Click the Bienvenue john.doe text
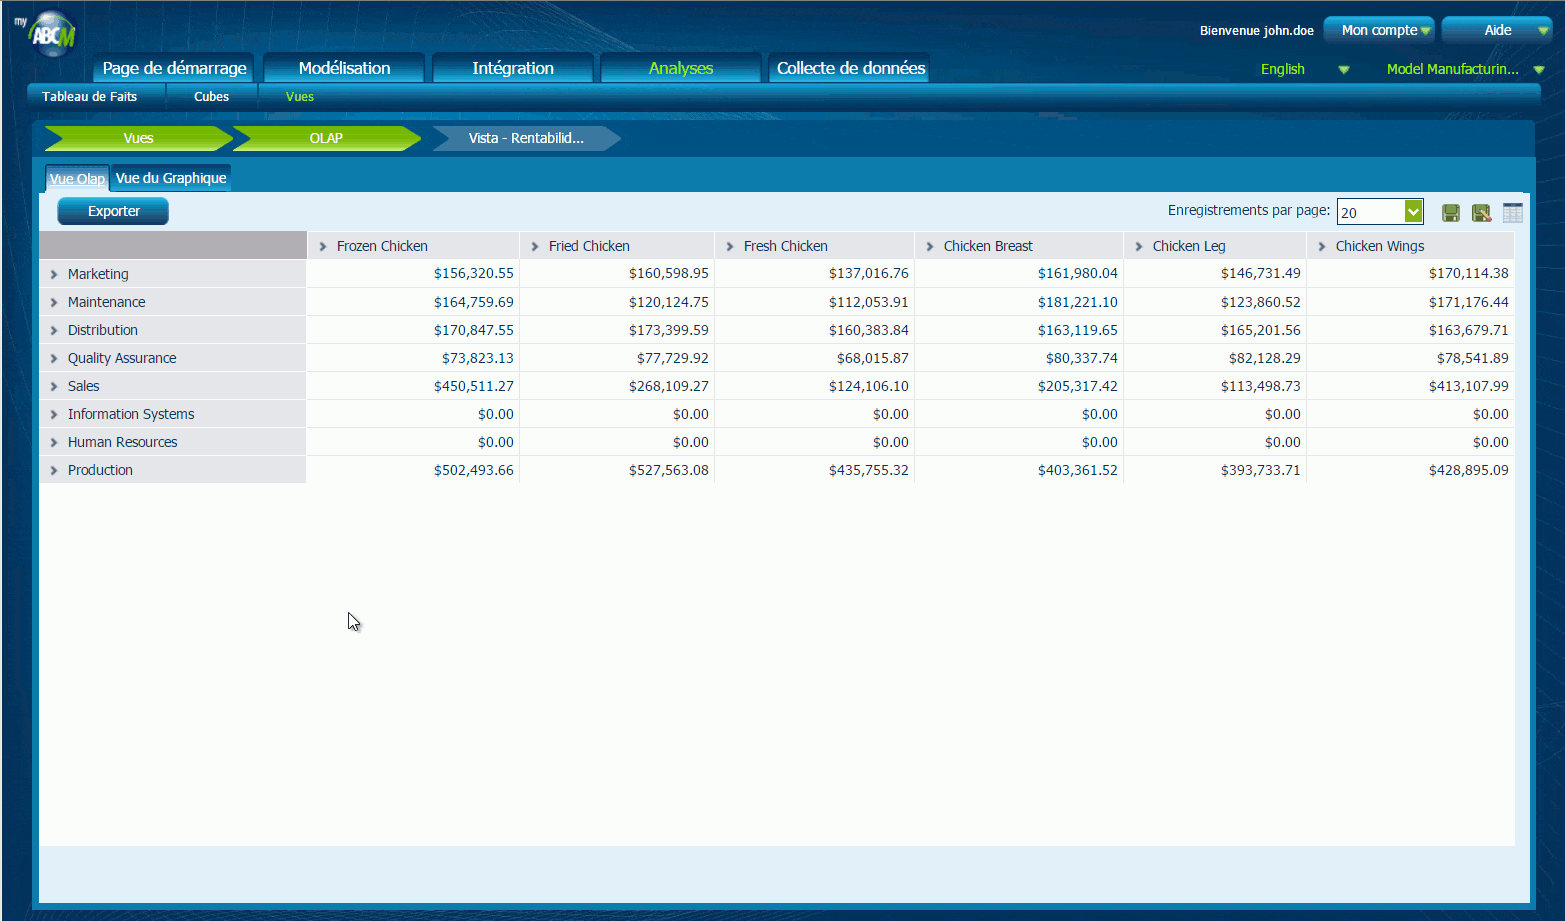1565x921 pixels. pos(1256,31)
